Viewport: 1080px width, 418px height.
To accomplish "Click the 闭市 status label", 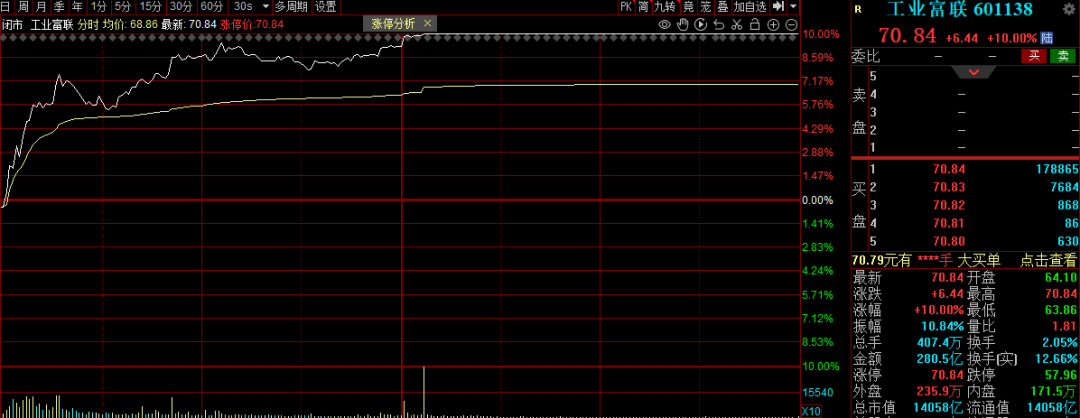I will (x=12, y=24).
